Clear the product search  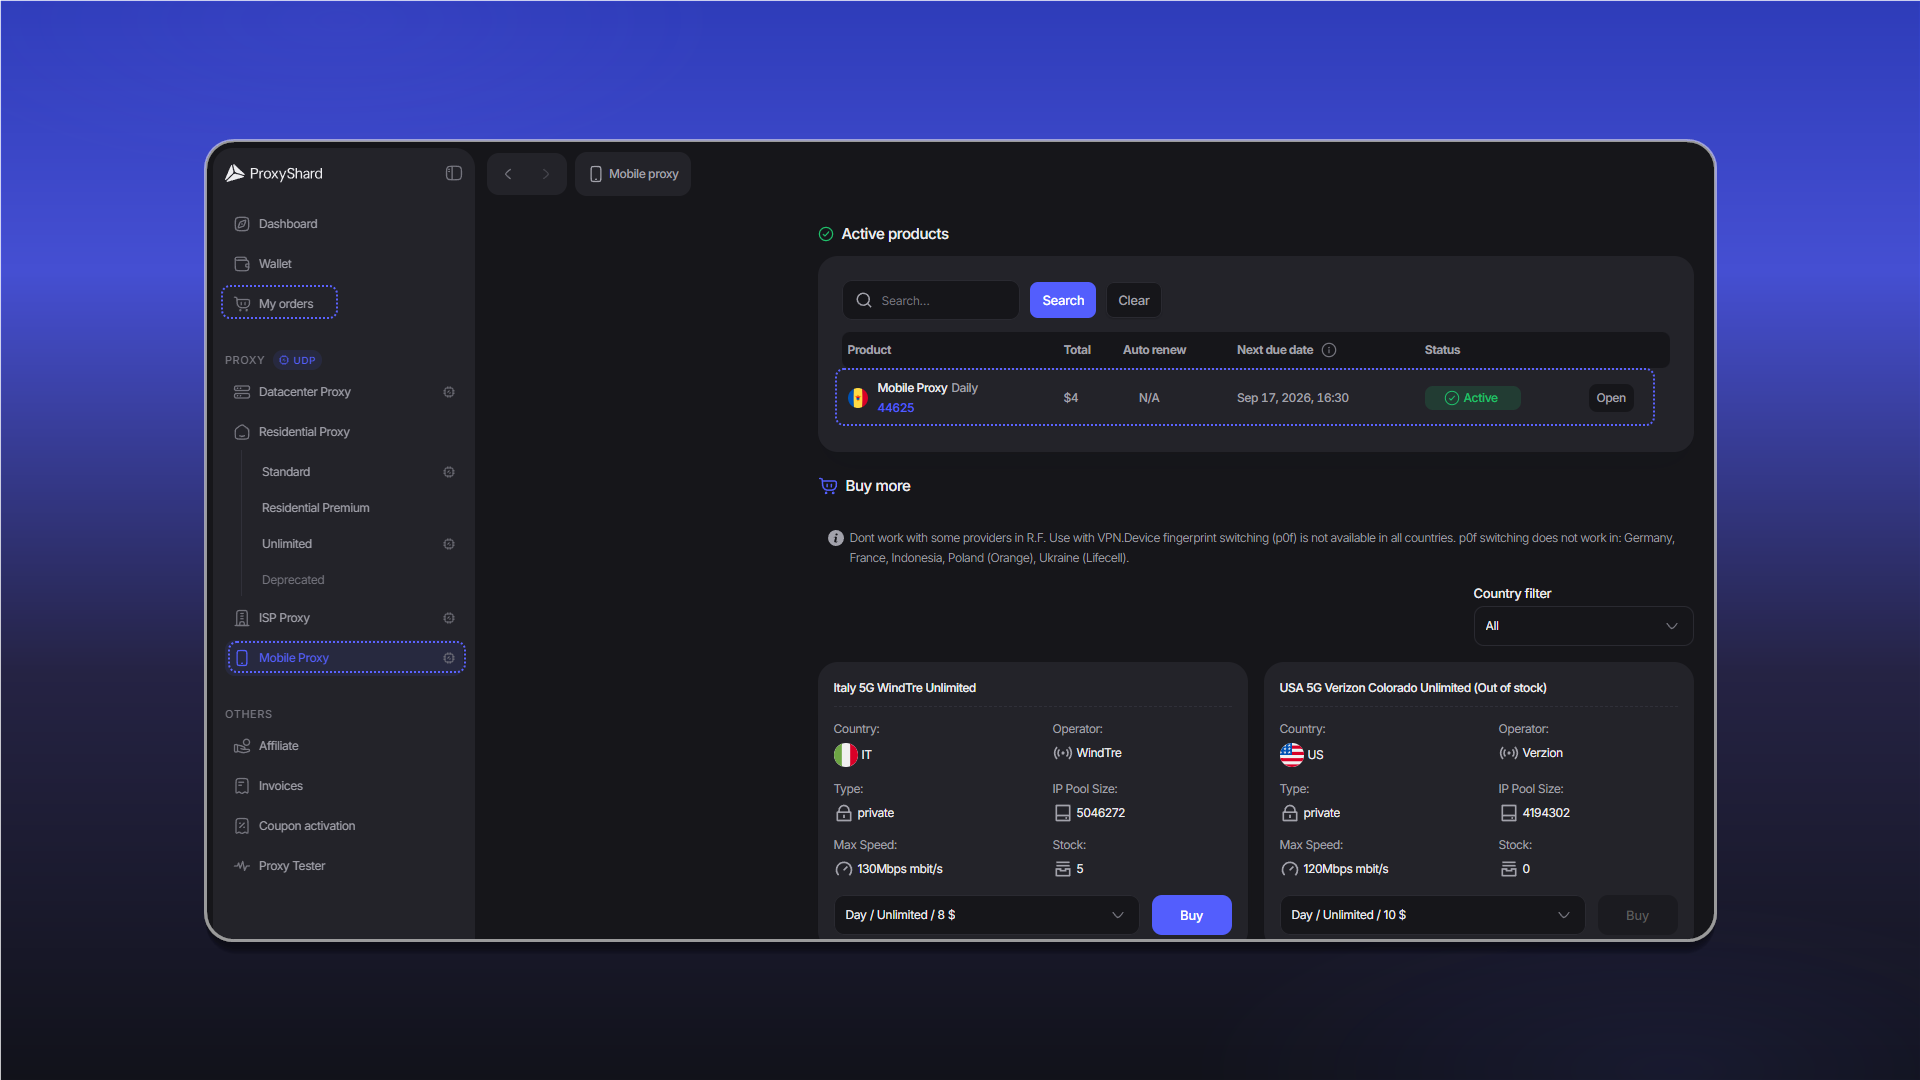1133,300
